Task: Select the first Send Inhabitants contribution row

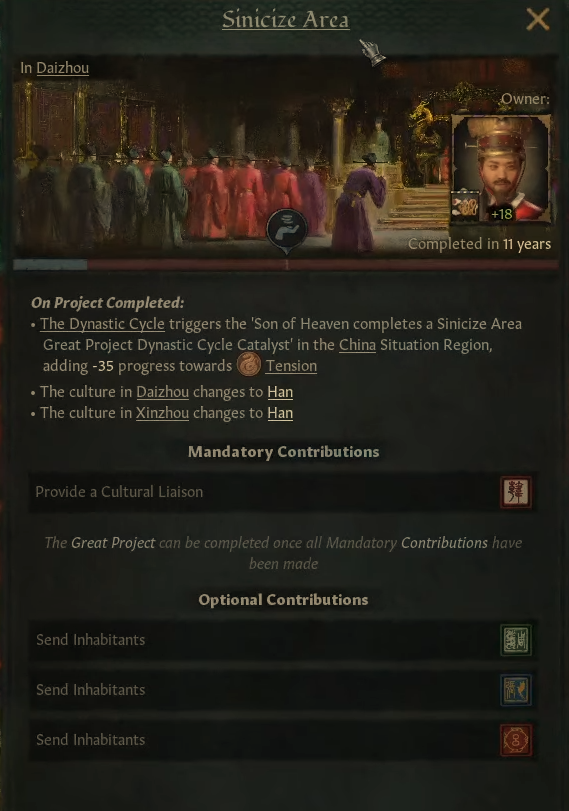Action: [283, 640]
